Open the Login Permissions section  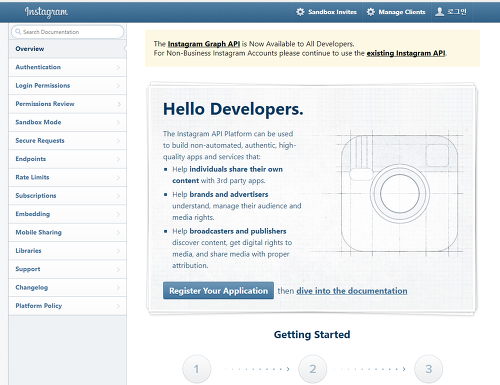point(67,85)
